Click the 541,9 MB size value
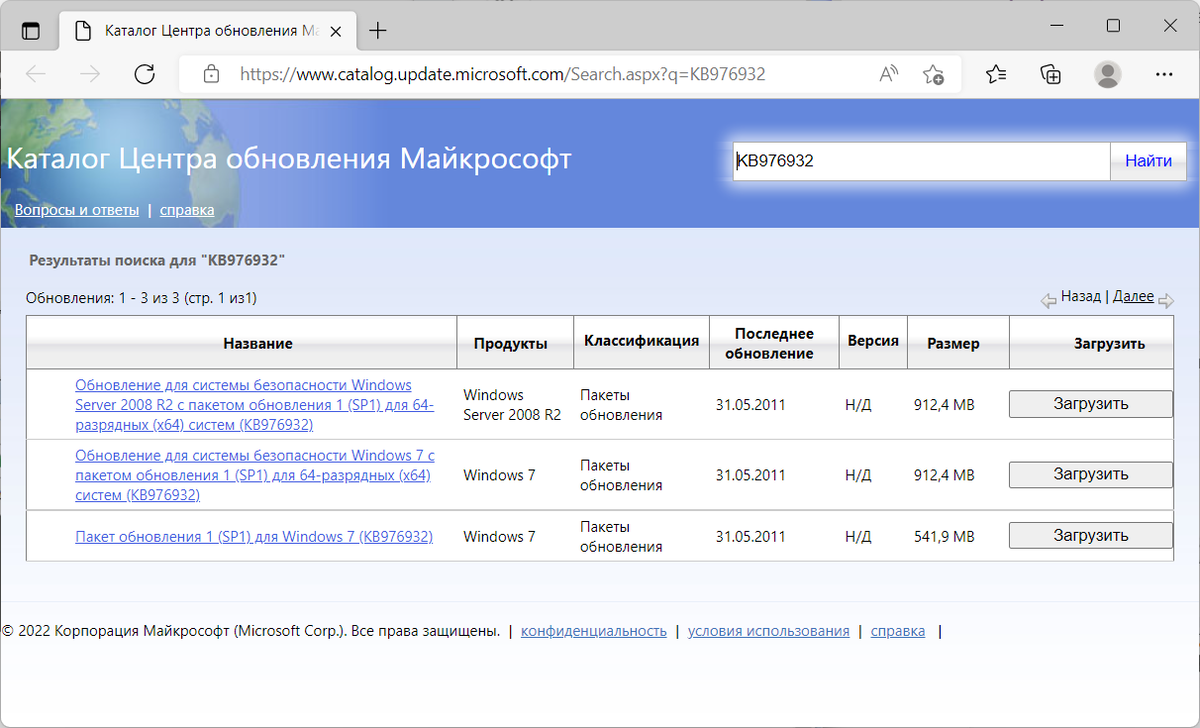Screen dimensions: 1200x728 click(944, 537)
